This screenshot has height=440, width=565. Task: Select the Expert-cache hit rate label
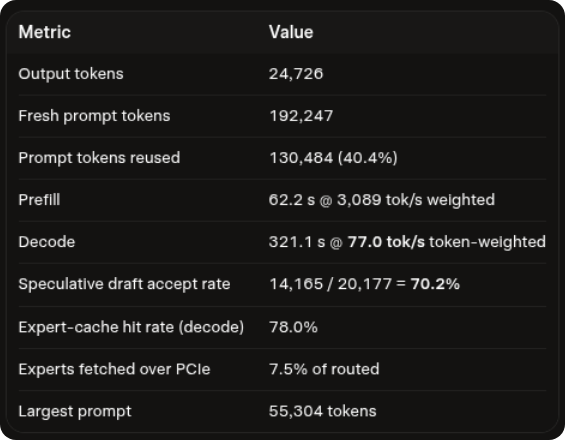[131, 327]
